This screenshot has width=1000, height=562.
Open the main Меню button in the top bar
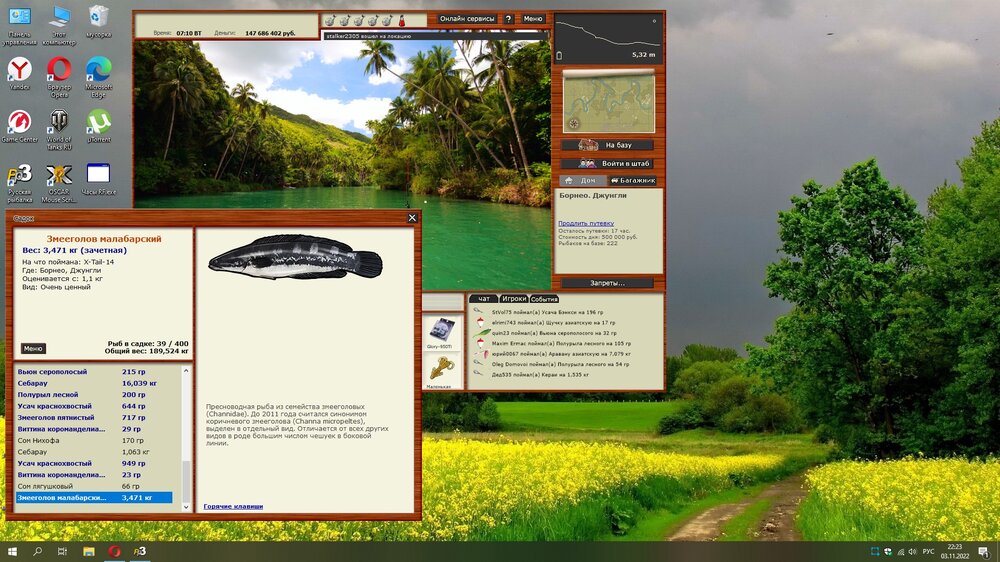coord(533,19)
